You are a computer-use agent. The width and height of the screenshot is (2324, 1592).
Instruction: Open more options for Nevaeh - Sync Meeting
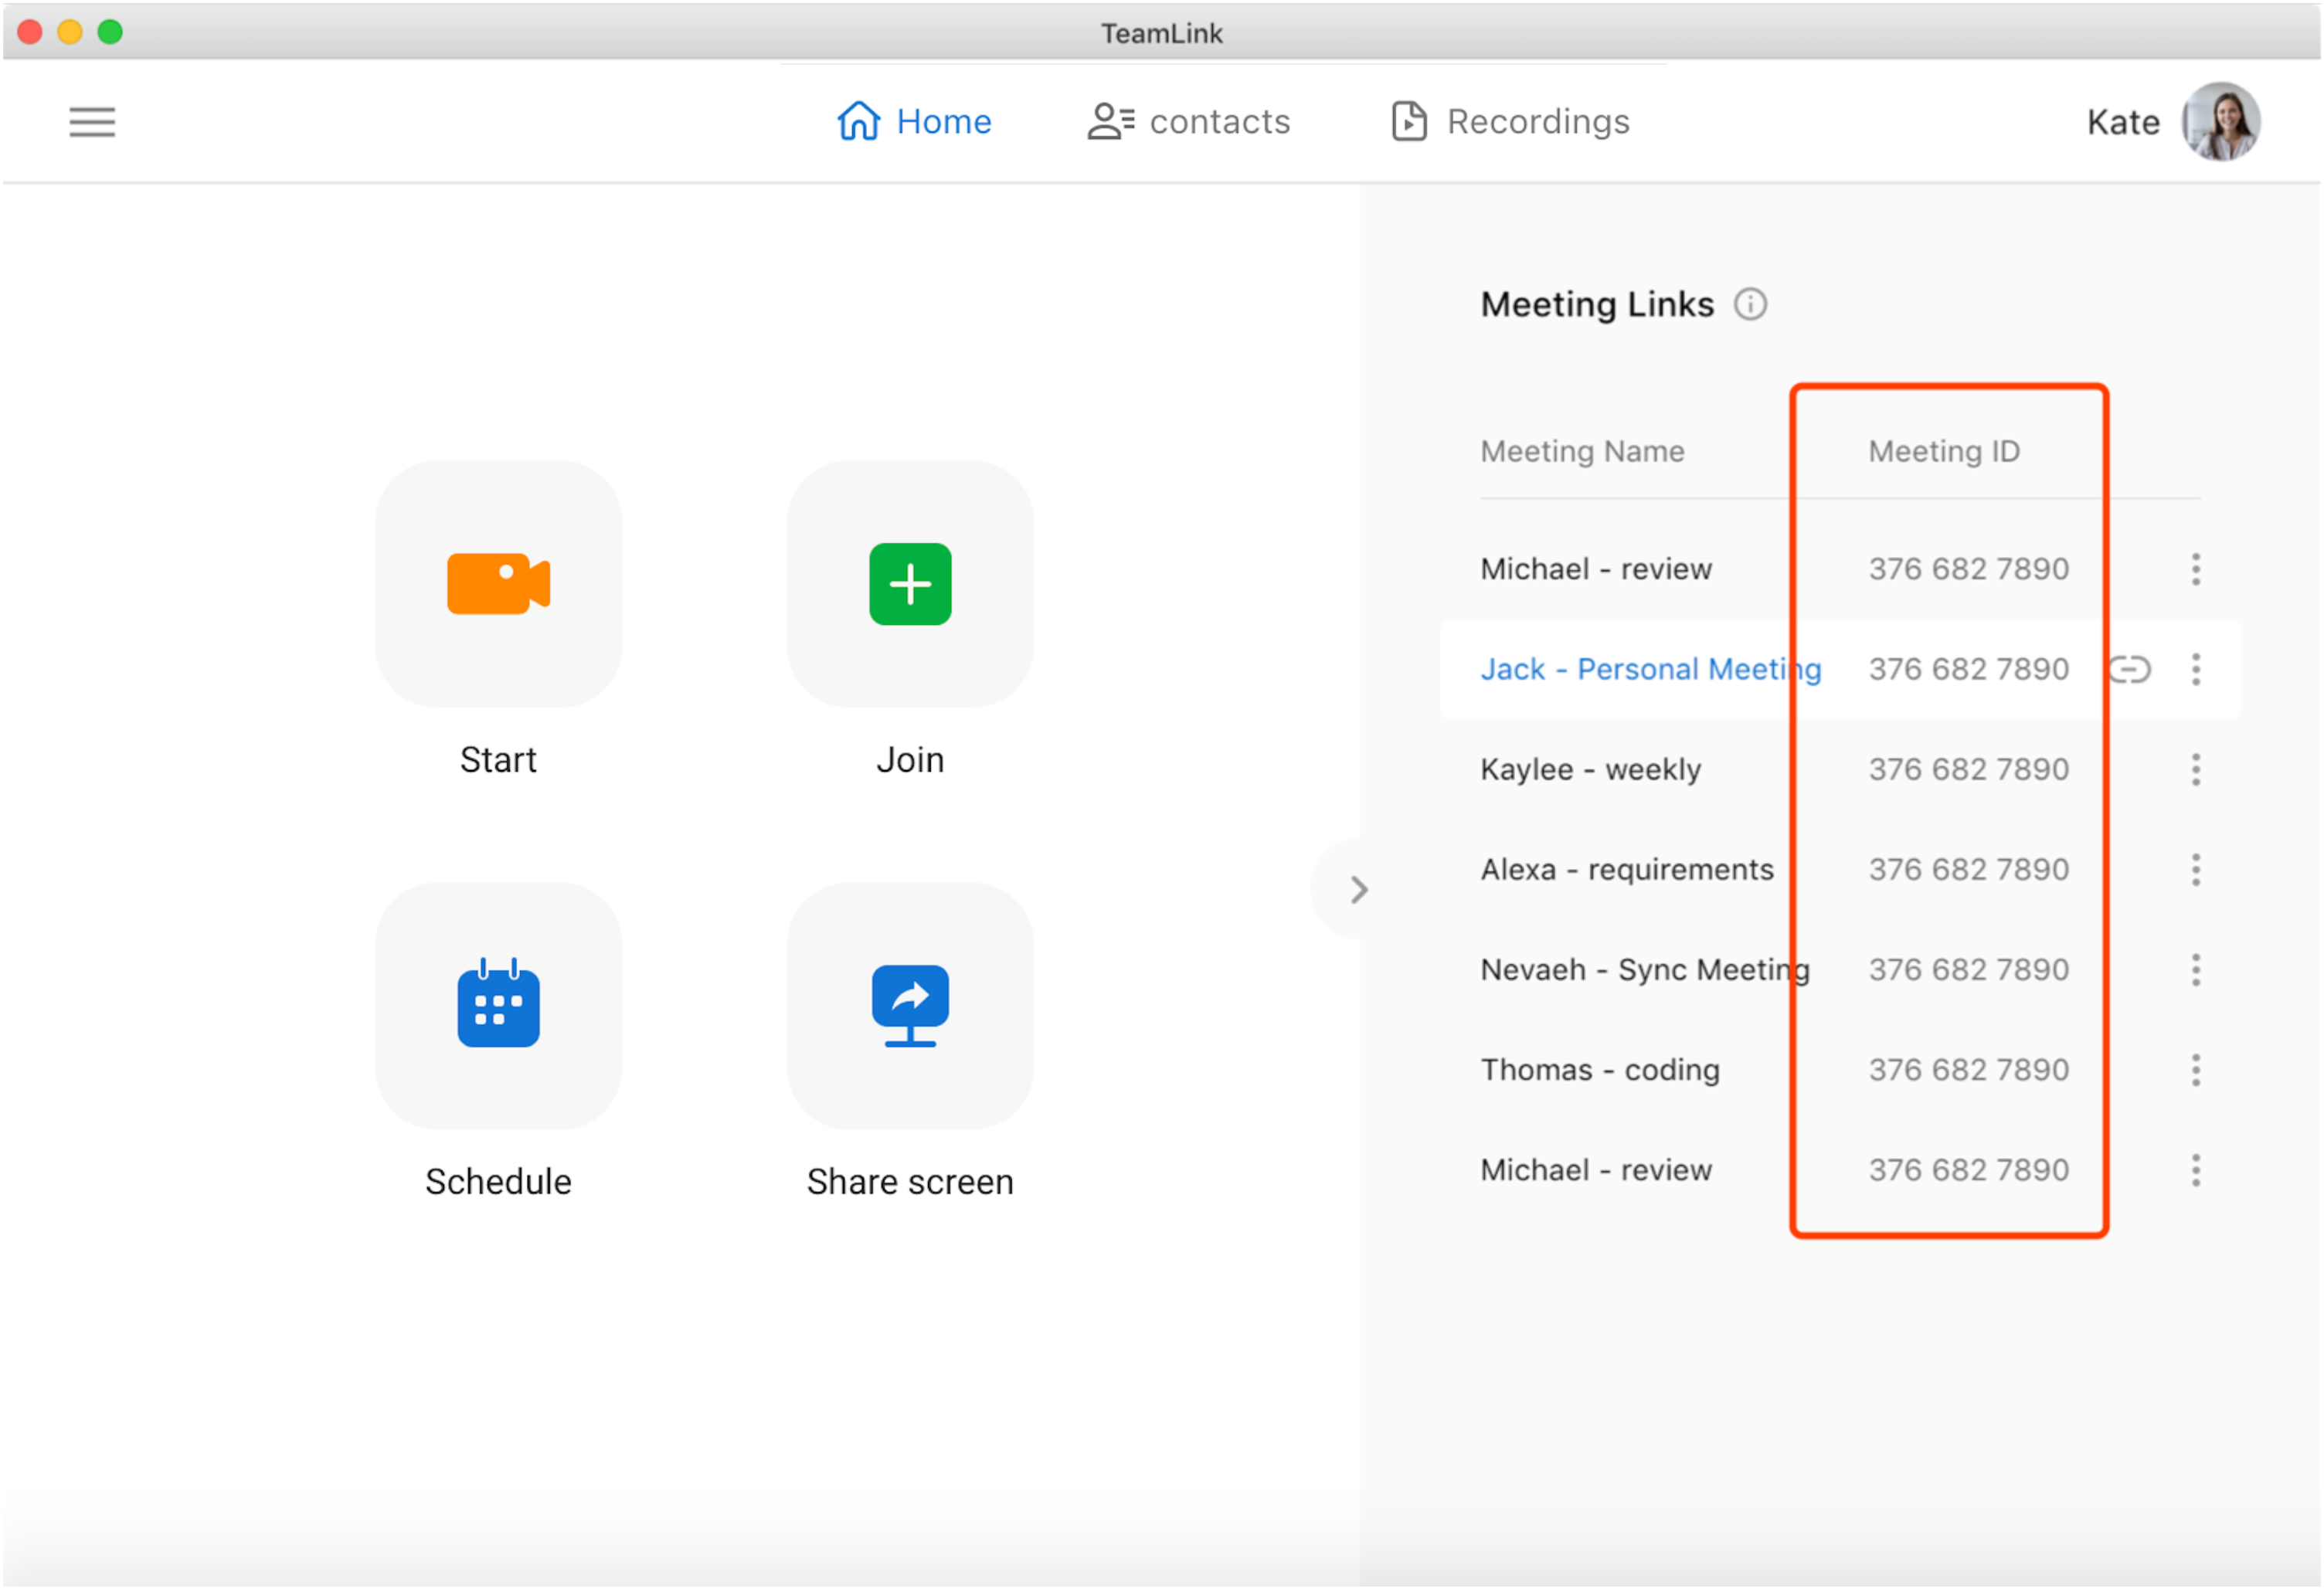pos(2196,969)
